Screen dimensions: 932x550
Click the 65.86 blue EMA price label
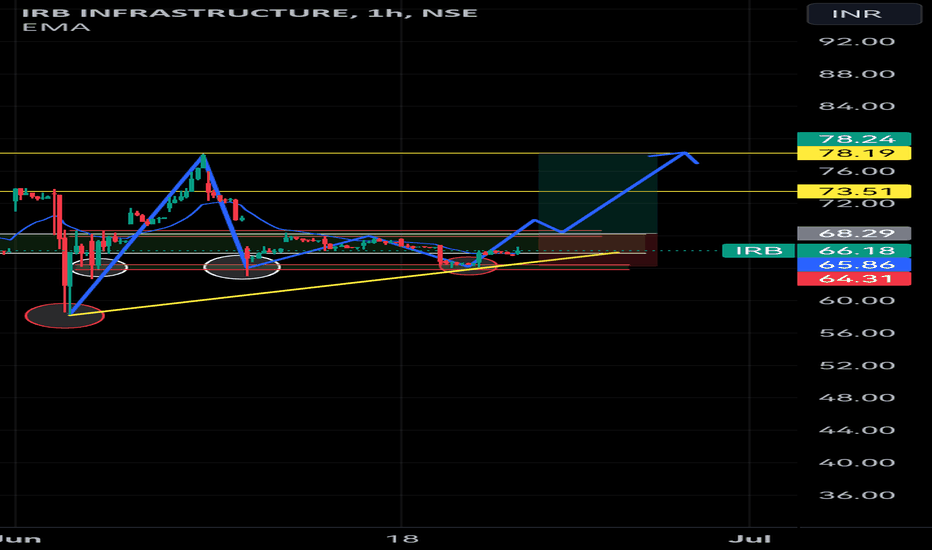tap(854, 265)
